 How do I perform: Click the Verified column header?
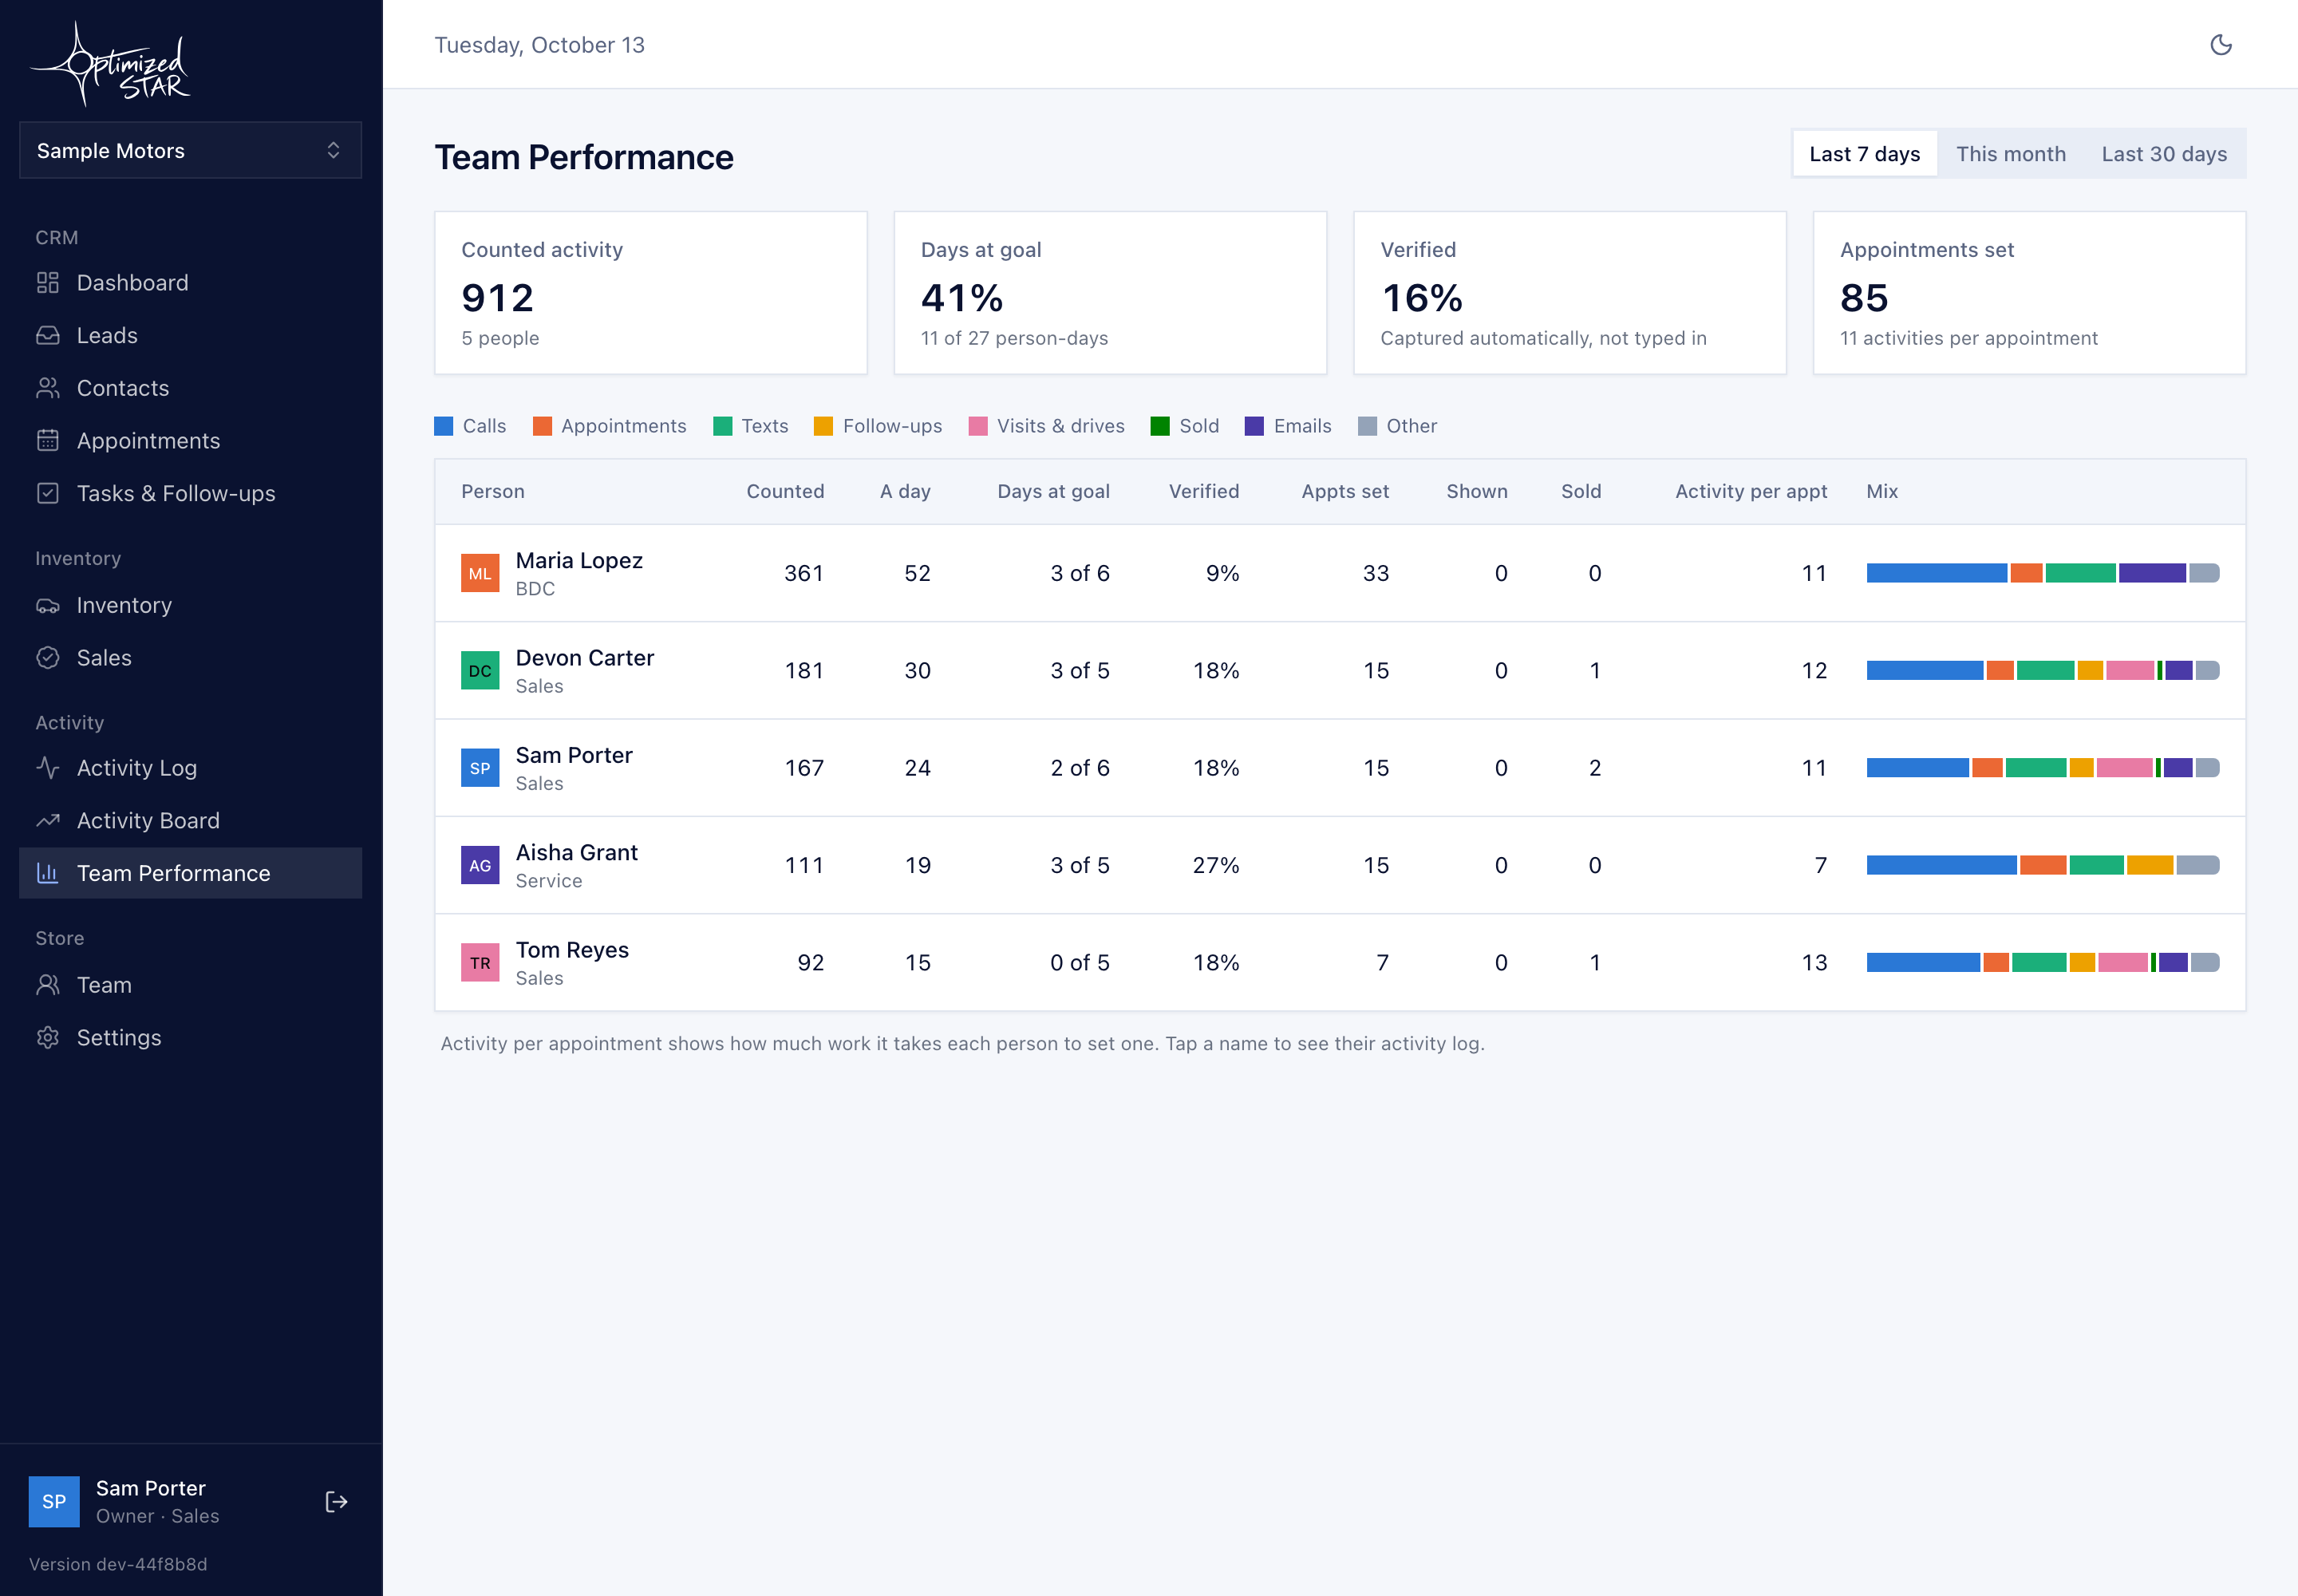(1204, 492)
